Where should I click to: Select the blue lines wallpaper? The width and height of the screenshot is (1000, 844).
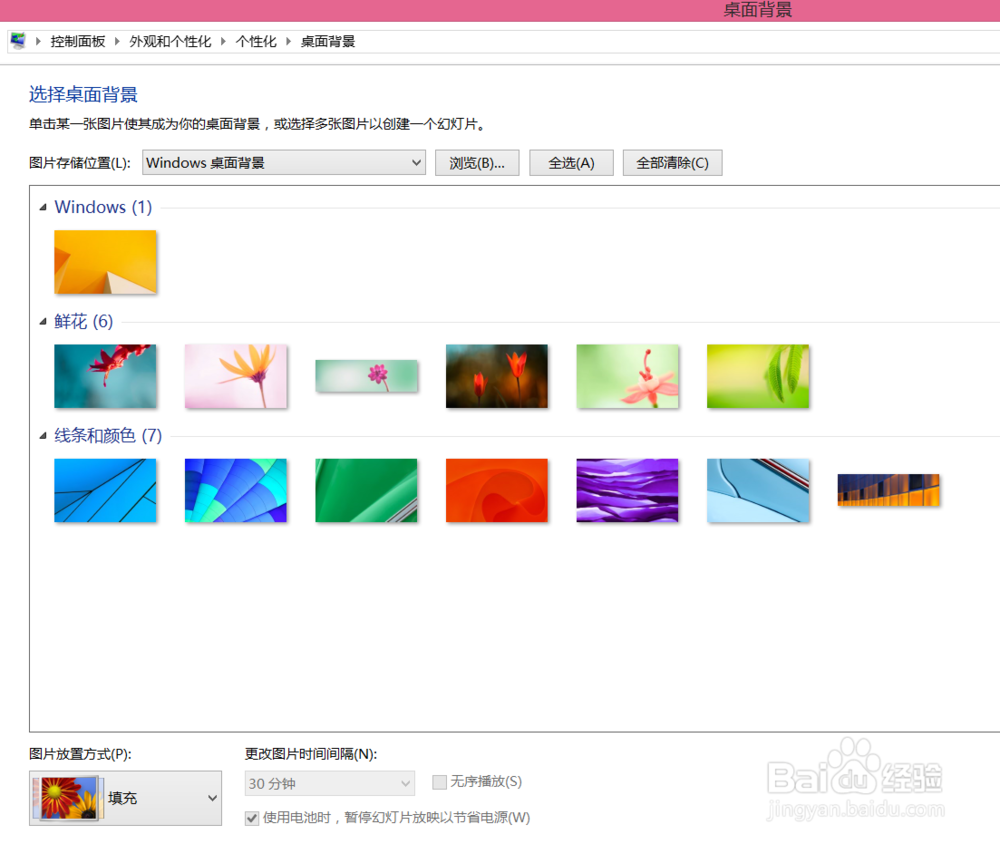click(x=105, y=491)
